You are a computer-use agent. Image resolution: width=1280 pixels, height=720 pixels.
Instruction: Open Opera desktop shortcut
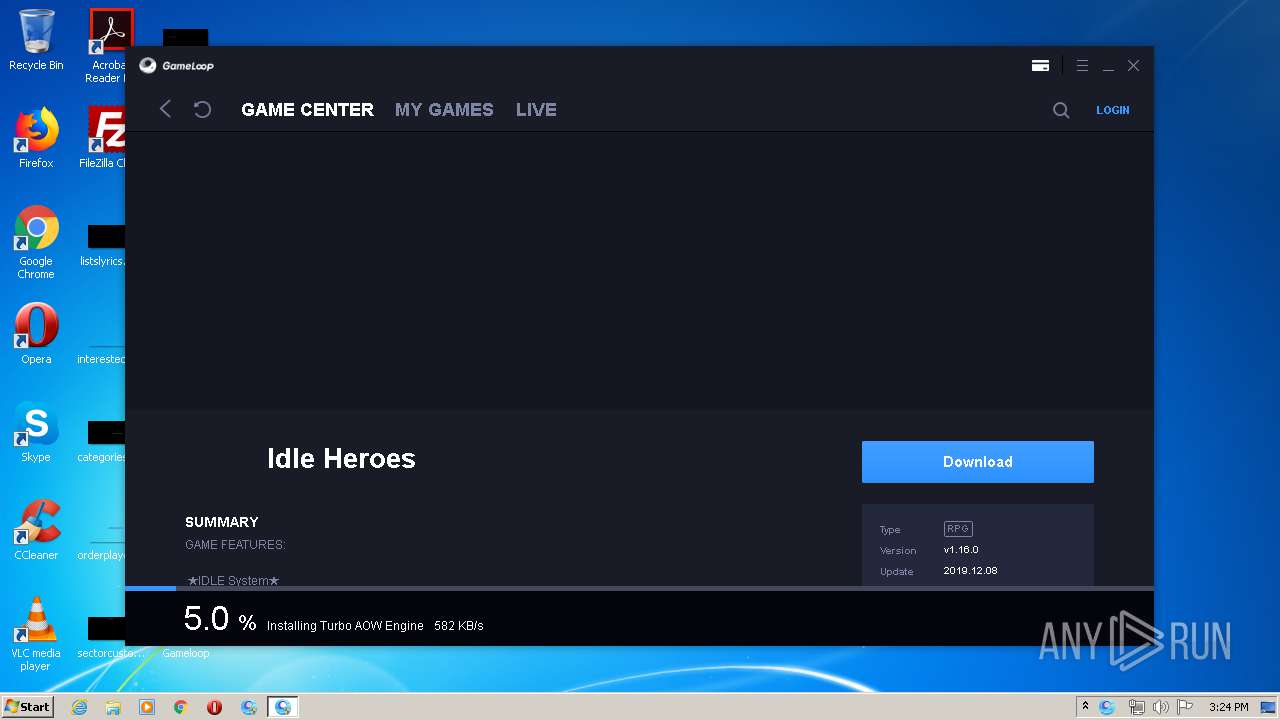tap(36, 334)
